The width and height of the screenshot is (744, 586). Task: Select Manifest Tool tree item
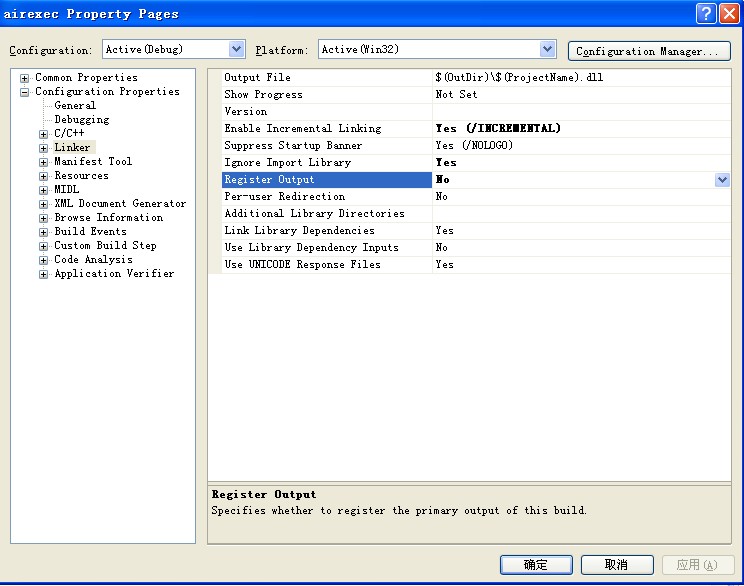[93, 161]
